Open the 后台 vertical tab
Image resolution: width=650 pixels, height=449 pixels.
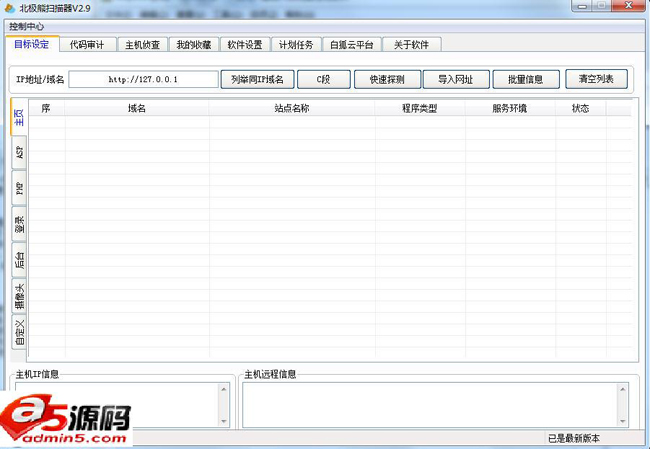click(x=19, y=260)
